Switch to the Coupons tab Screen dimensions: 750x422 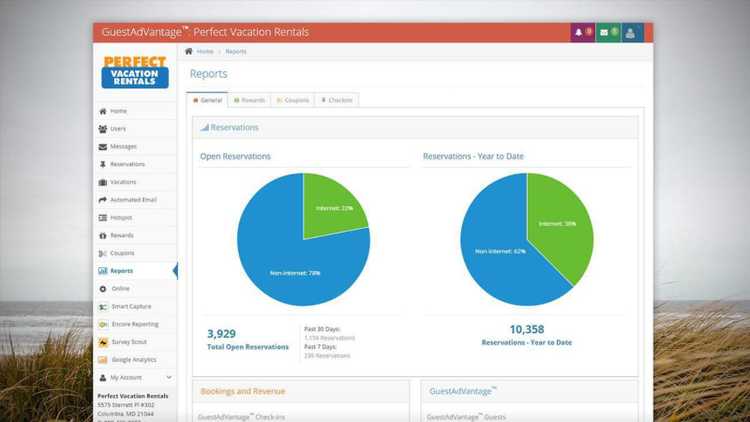pos(293,100)
